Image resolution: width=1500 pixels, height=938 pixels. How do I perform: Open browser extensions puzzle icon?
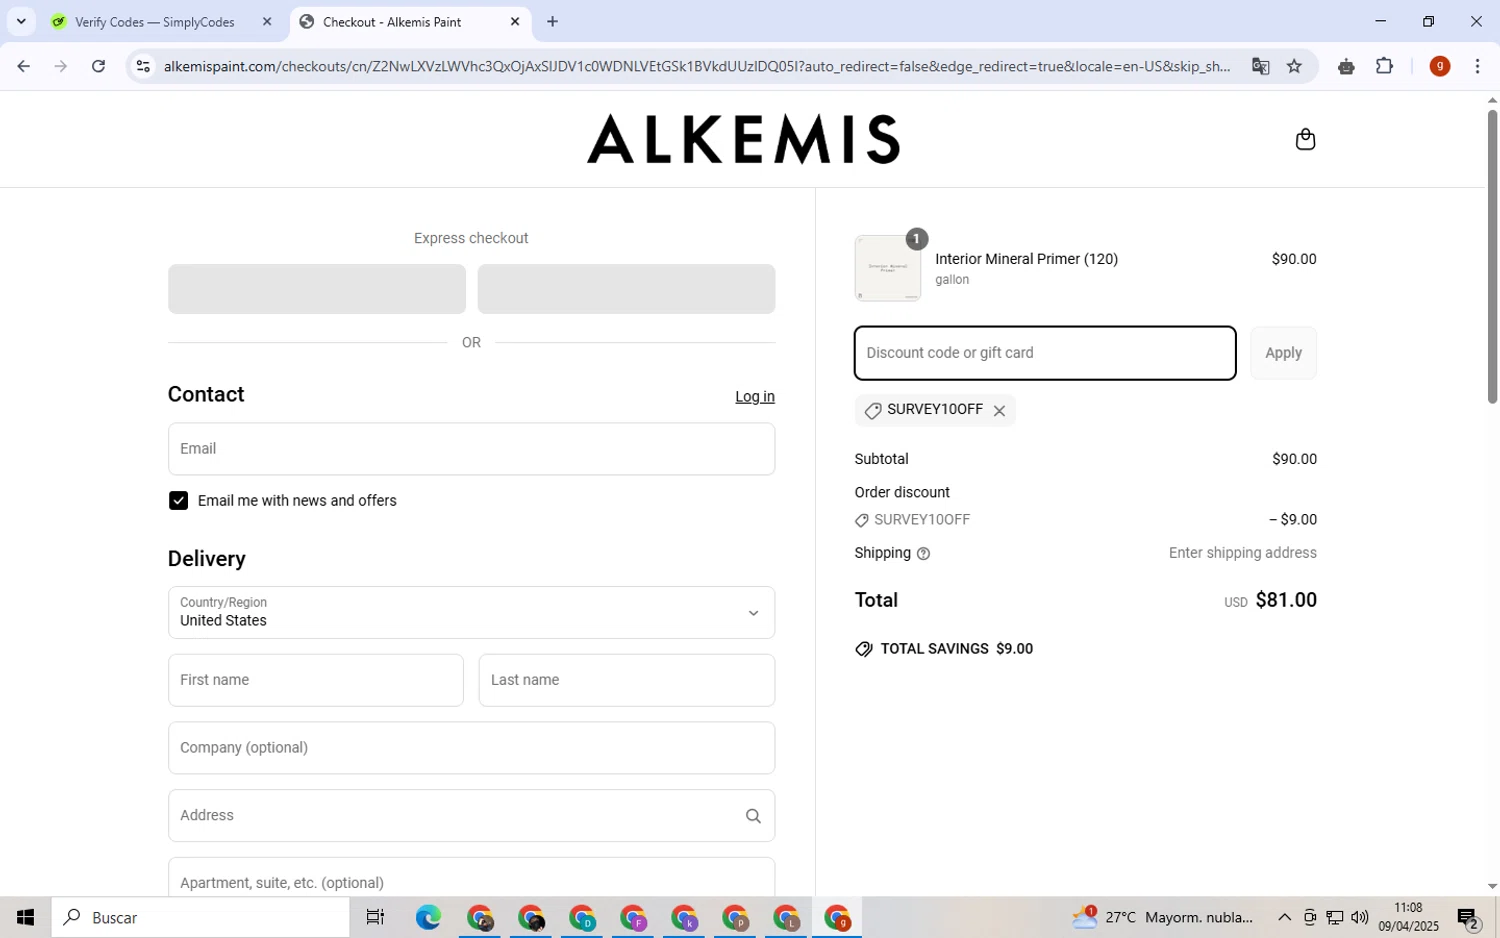click(x=1384, y=66)
